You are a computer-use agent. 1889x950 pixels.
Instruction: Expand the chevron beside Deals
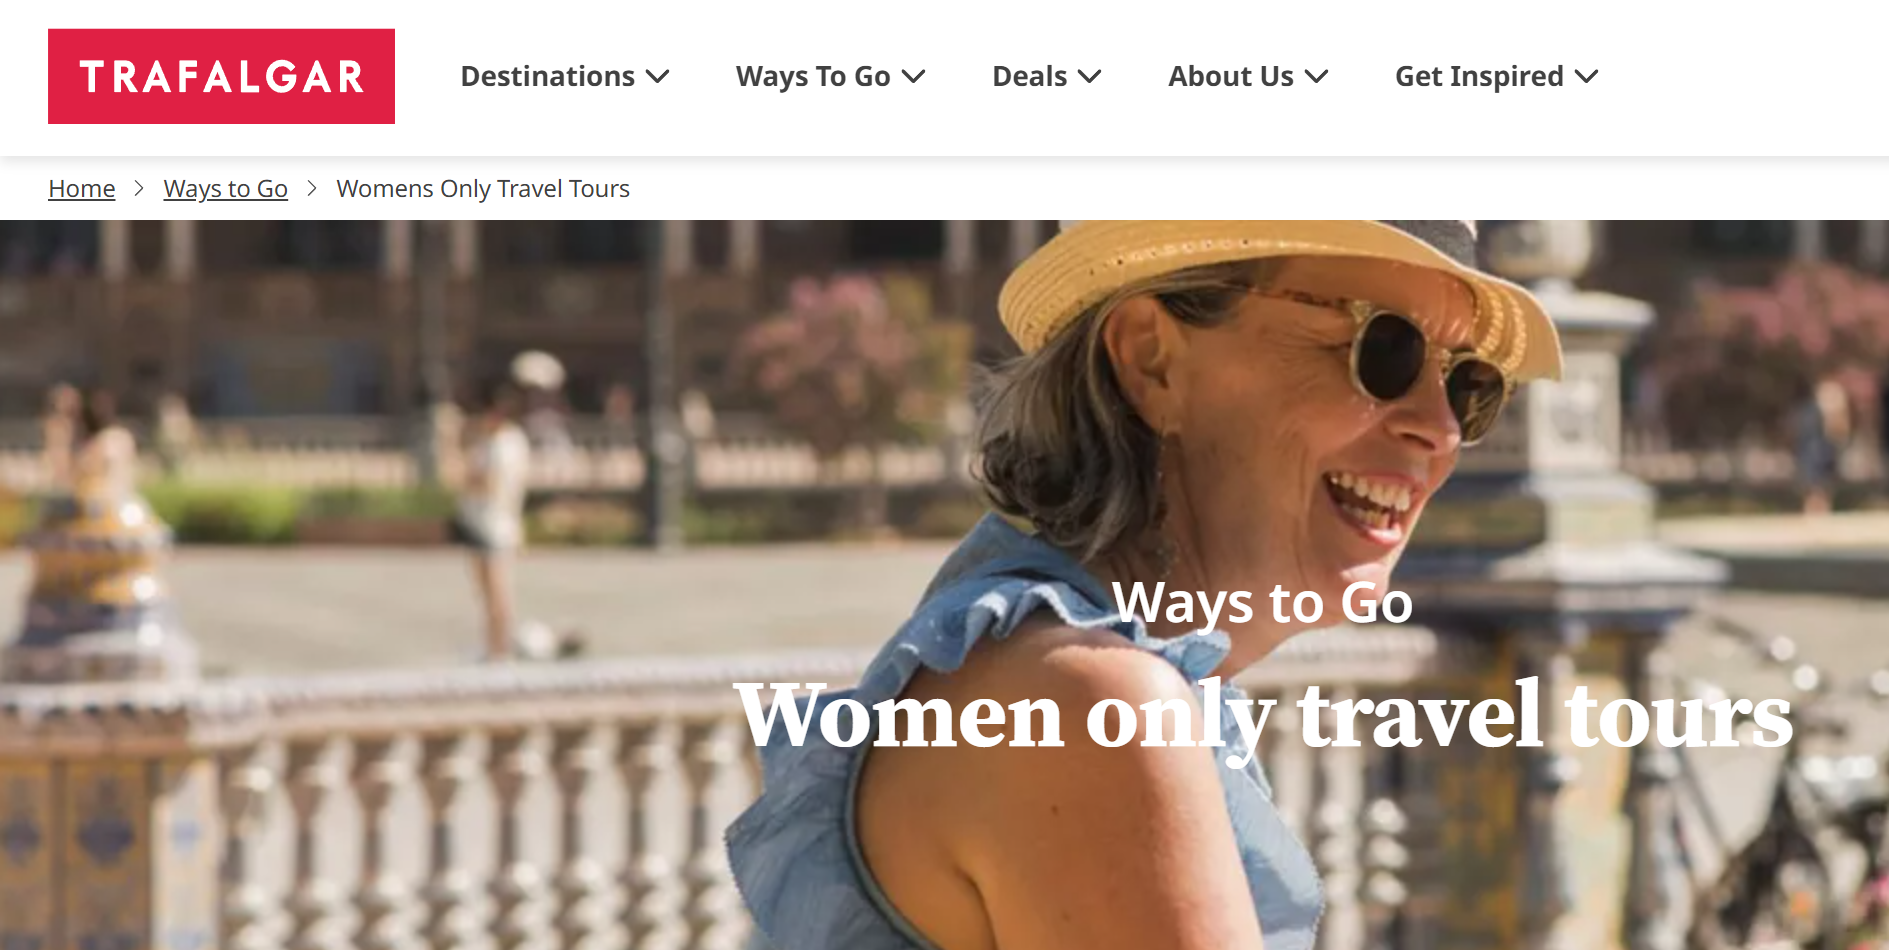coord(1089,77)
